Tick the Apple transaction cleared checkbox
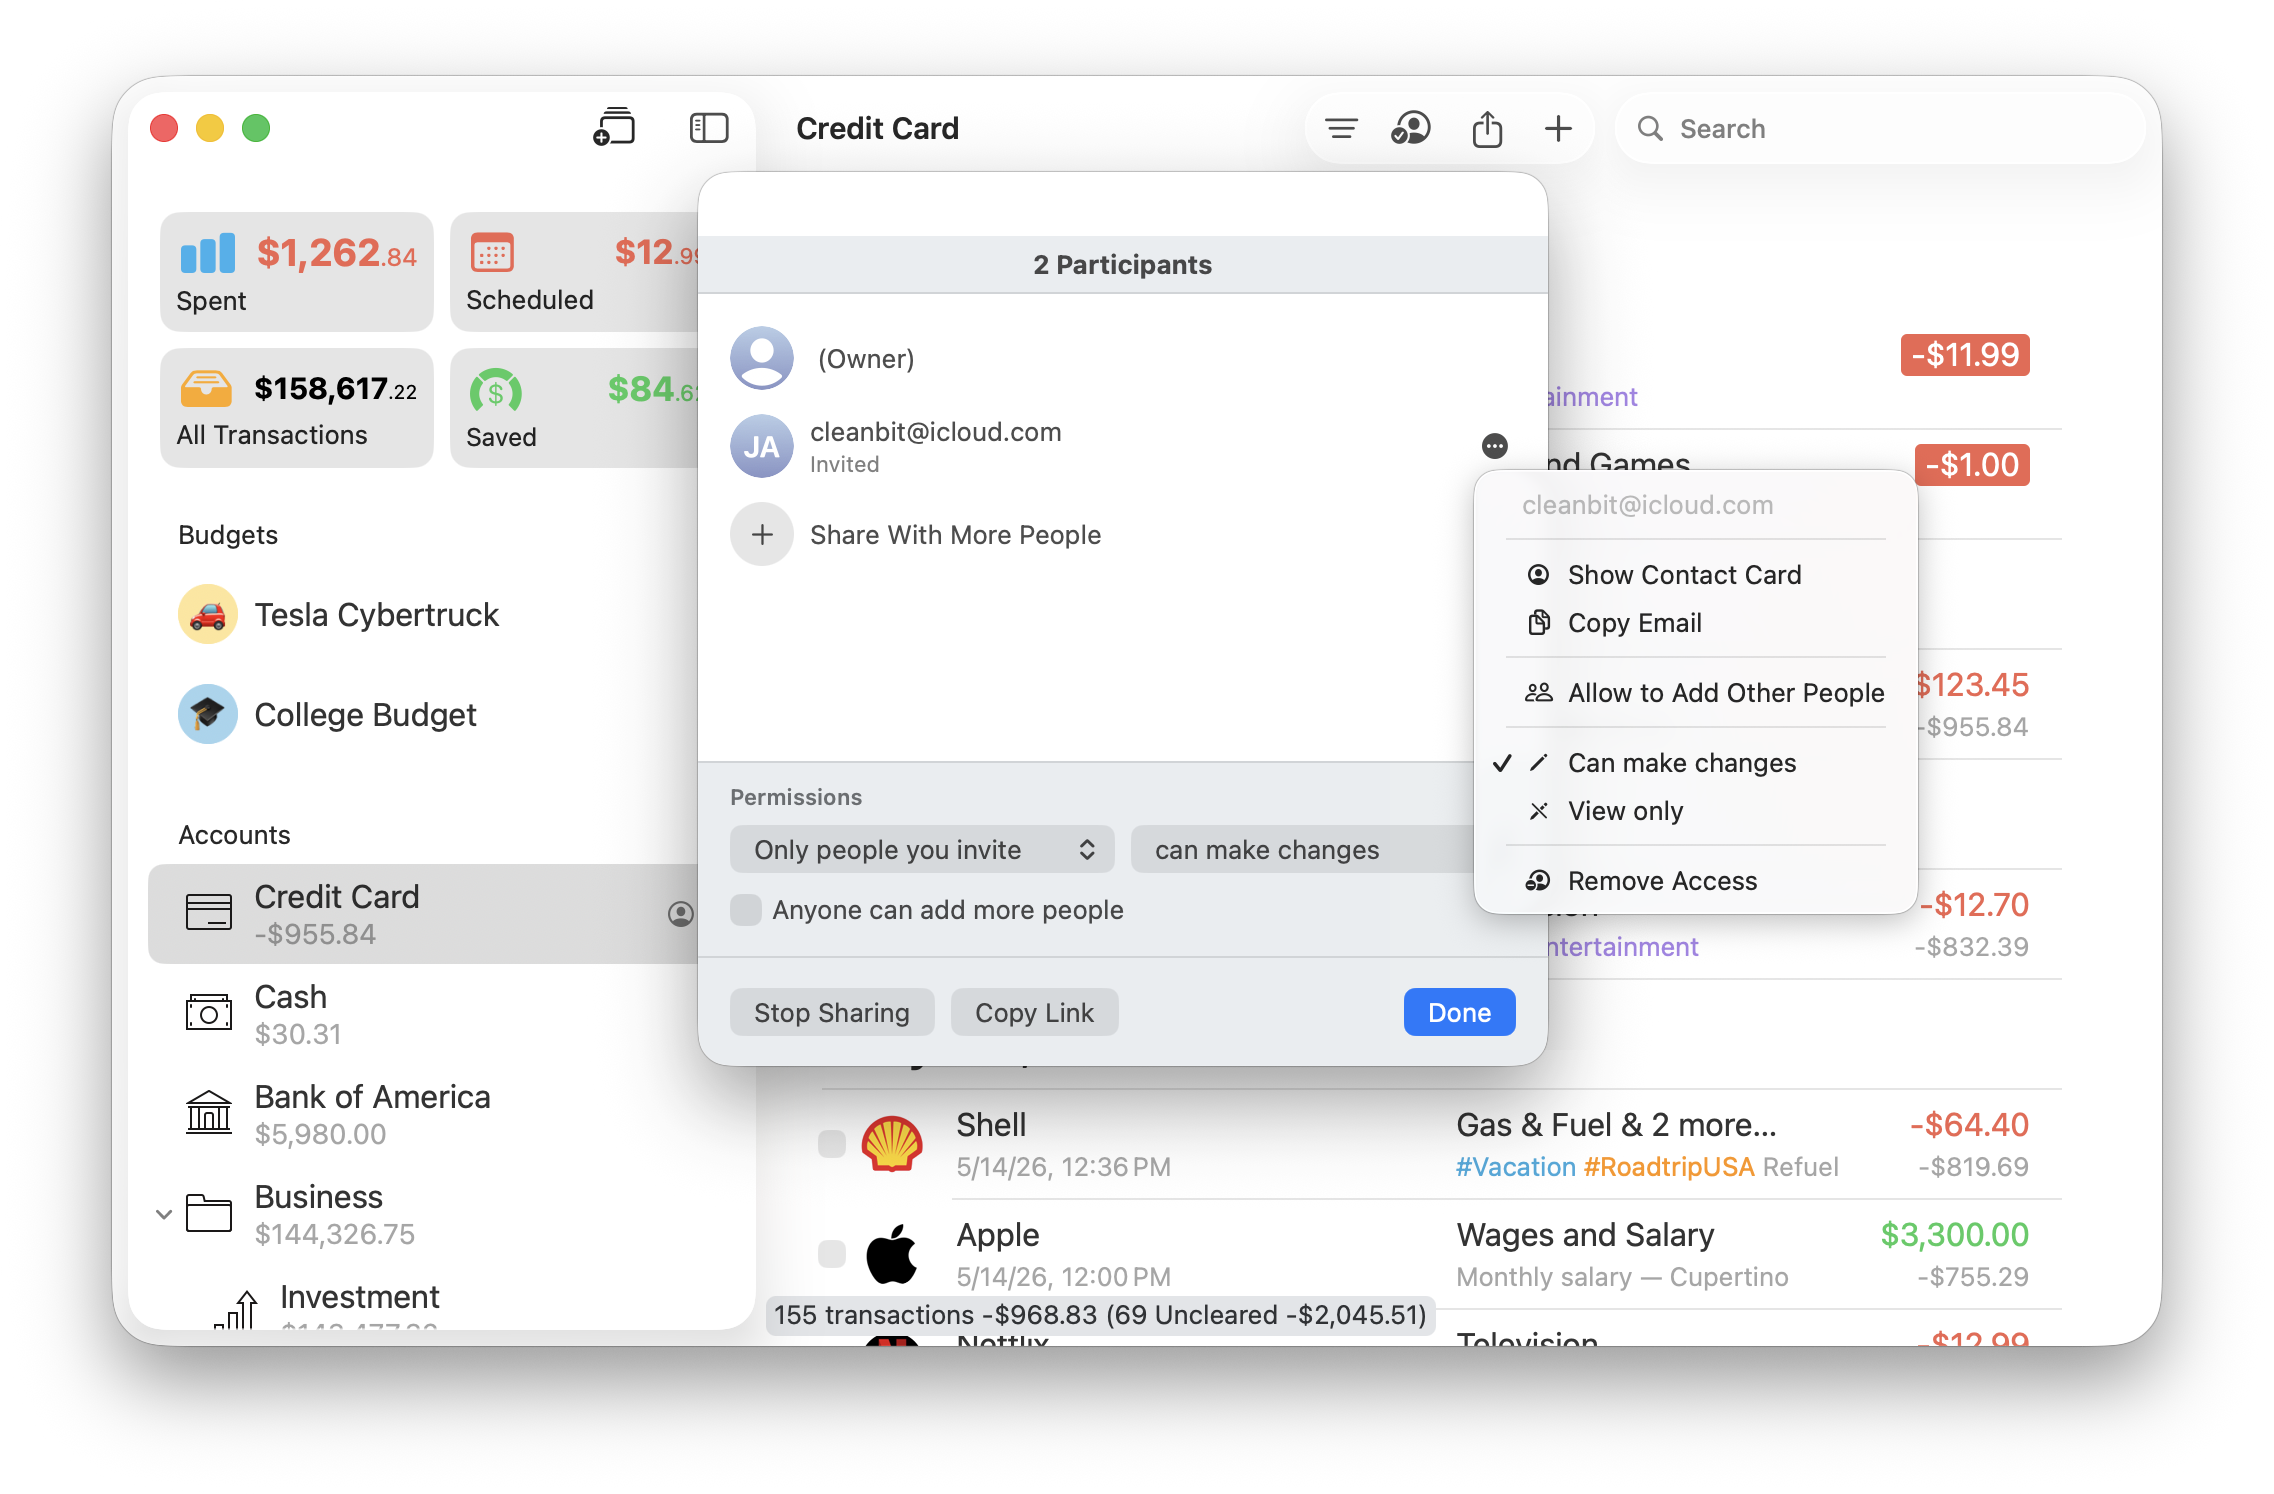 point(832,1253)
